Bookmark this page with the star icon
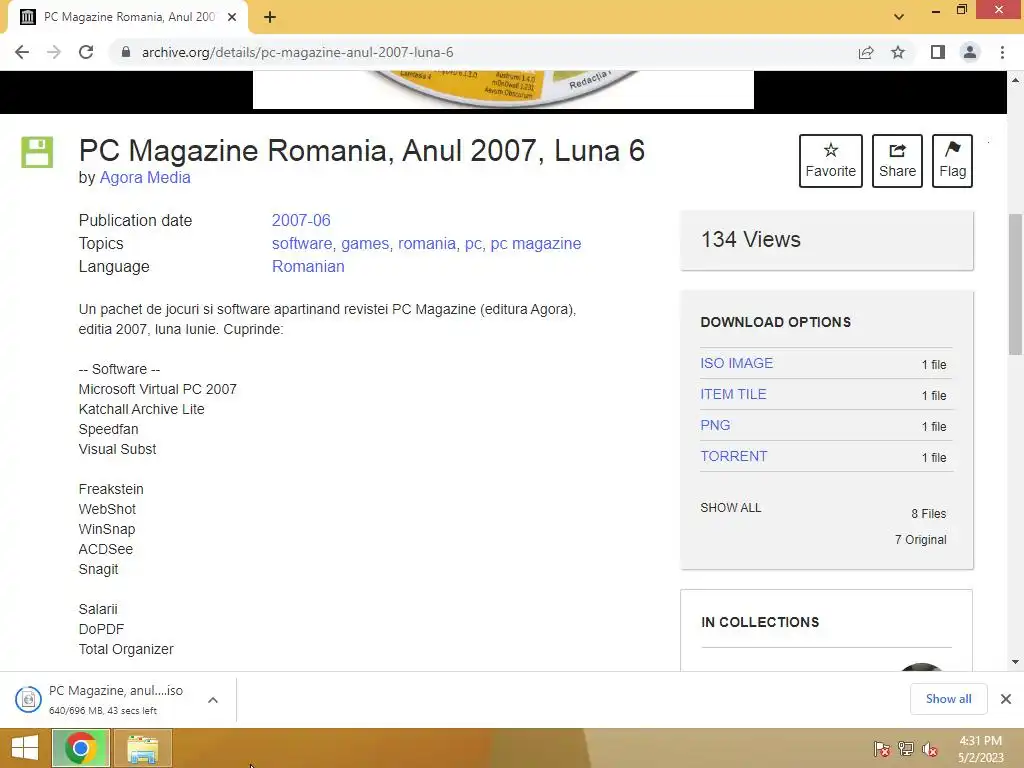Viewport: 1024px width, 768px height. tap(898, 52)
